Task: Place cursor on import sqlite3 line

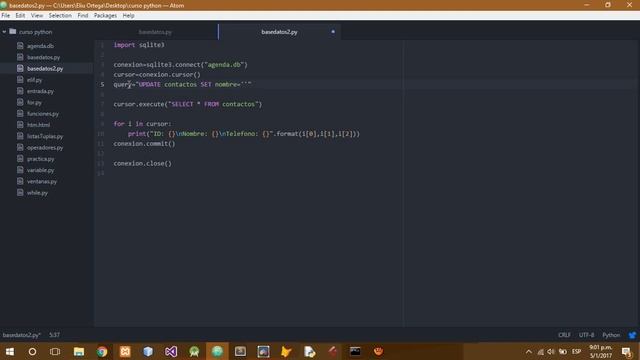Action: 139,45
